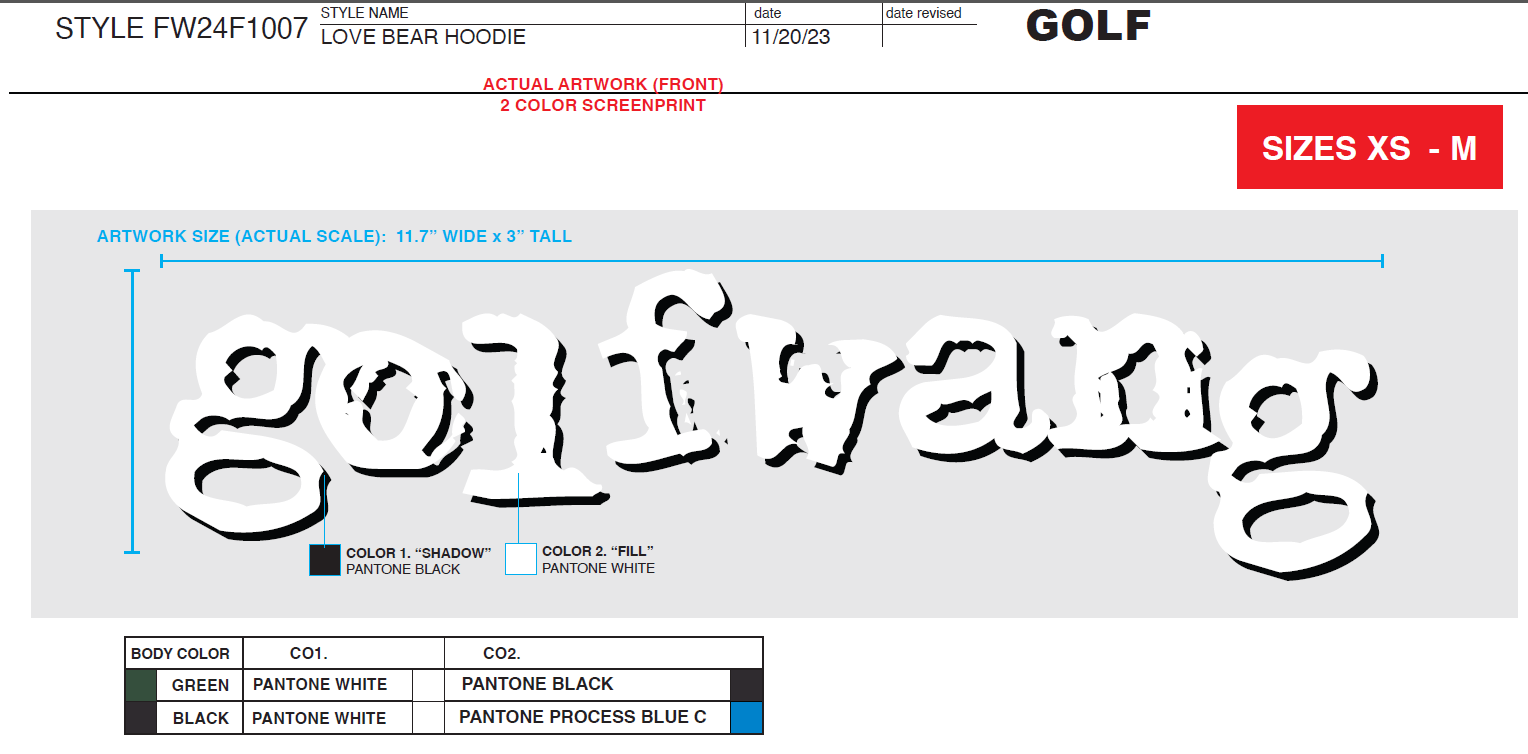This screenshot has height=754, width=1528.
Task: Click the blue vertical height dimension line
Action: [x=131, y=411]
